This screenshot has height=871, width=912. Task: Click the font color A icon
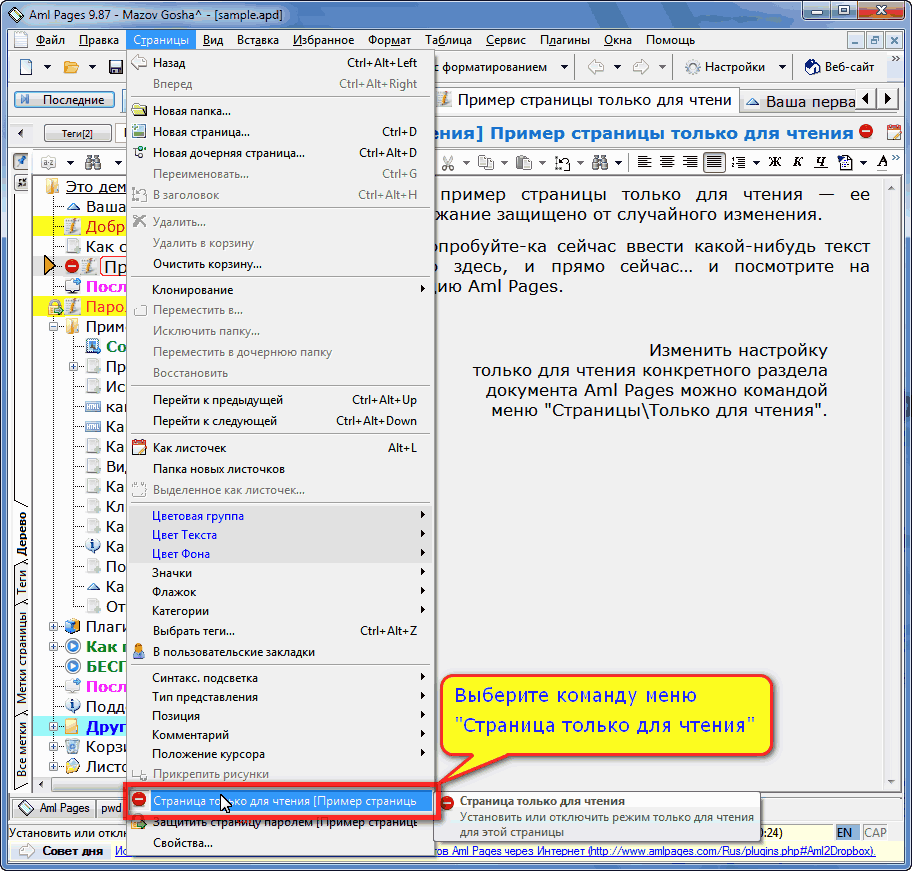coord(882,162)
